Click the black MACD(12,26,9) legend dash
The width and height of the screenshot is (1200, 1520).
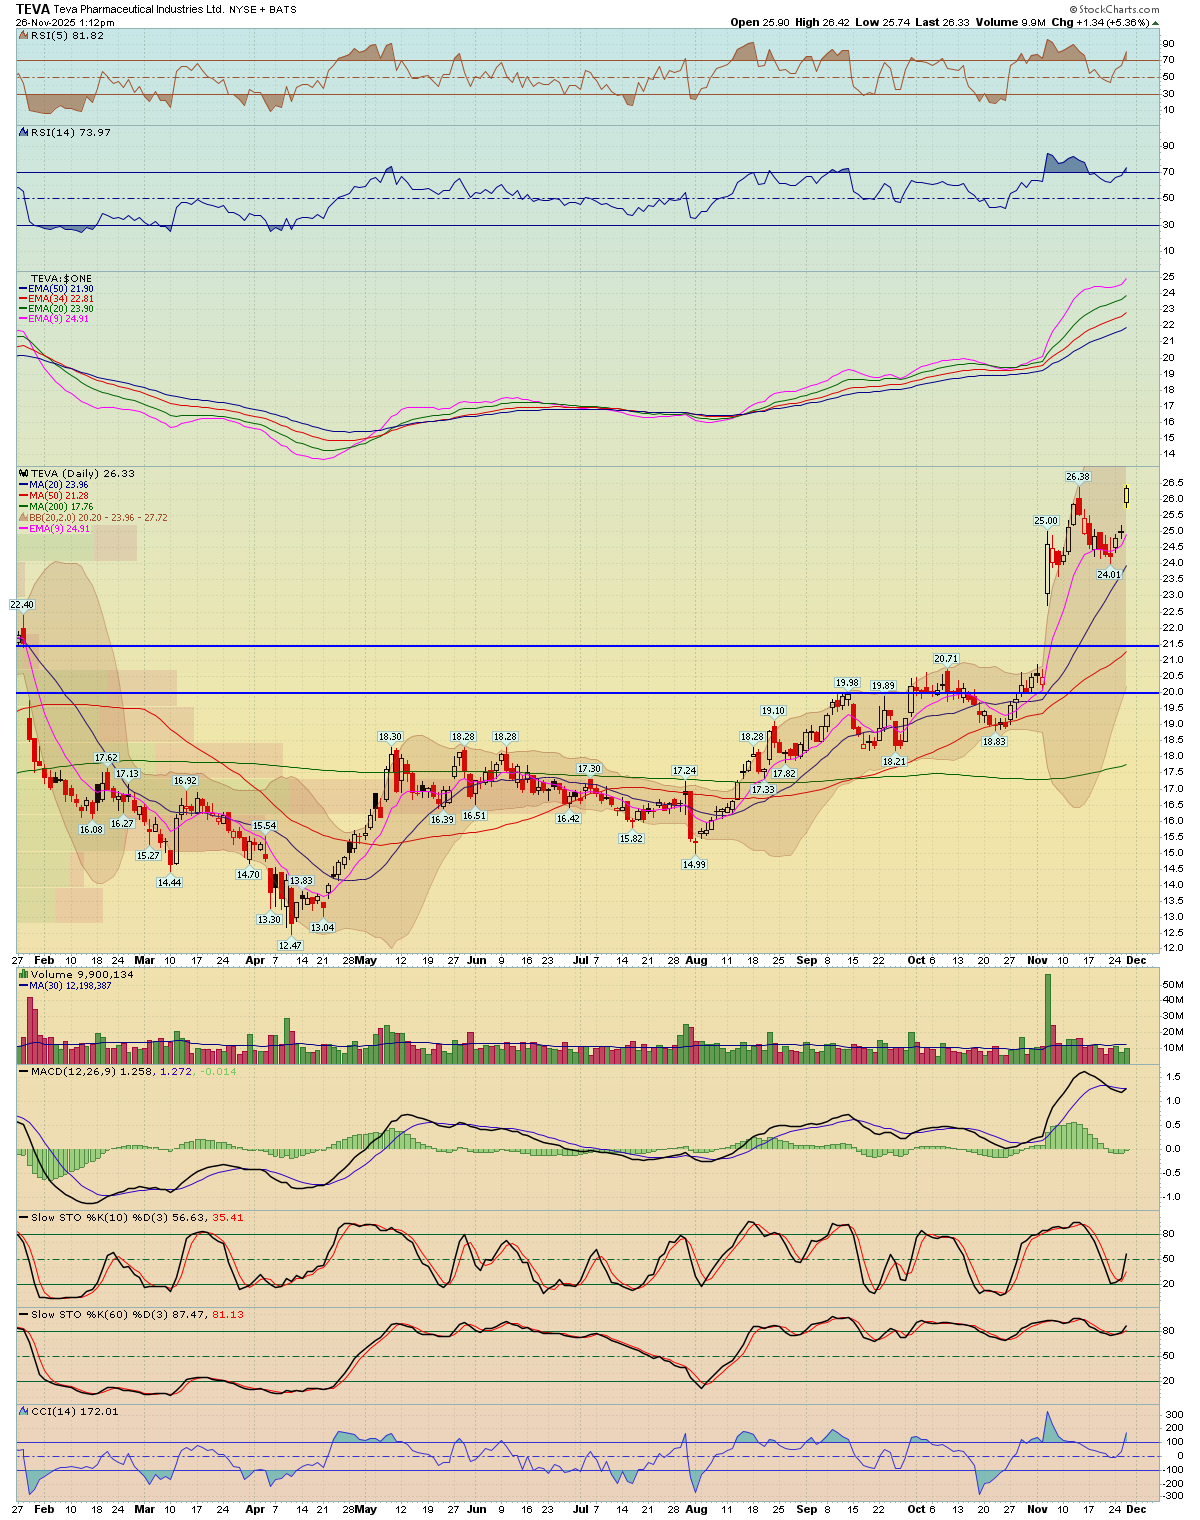coord(24,1071)
